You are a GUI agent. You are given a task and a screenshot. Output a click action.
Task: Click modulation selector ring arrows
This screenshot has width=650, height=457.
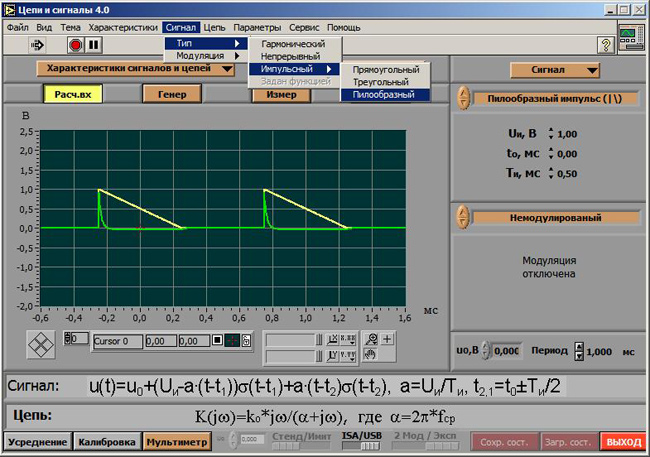click(x=463, y=217)
